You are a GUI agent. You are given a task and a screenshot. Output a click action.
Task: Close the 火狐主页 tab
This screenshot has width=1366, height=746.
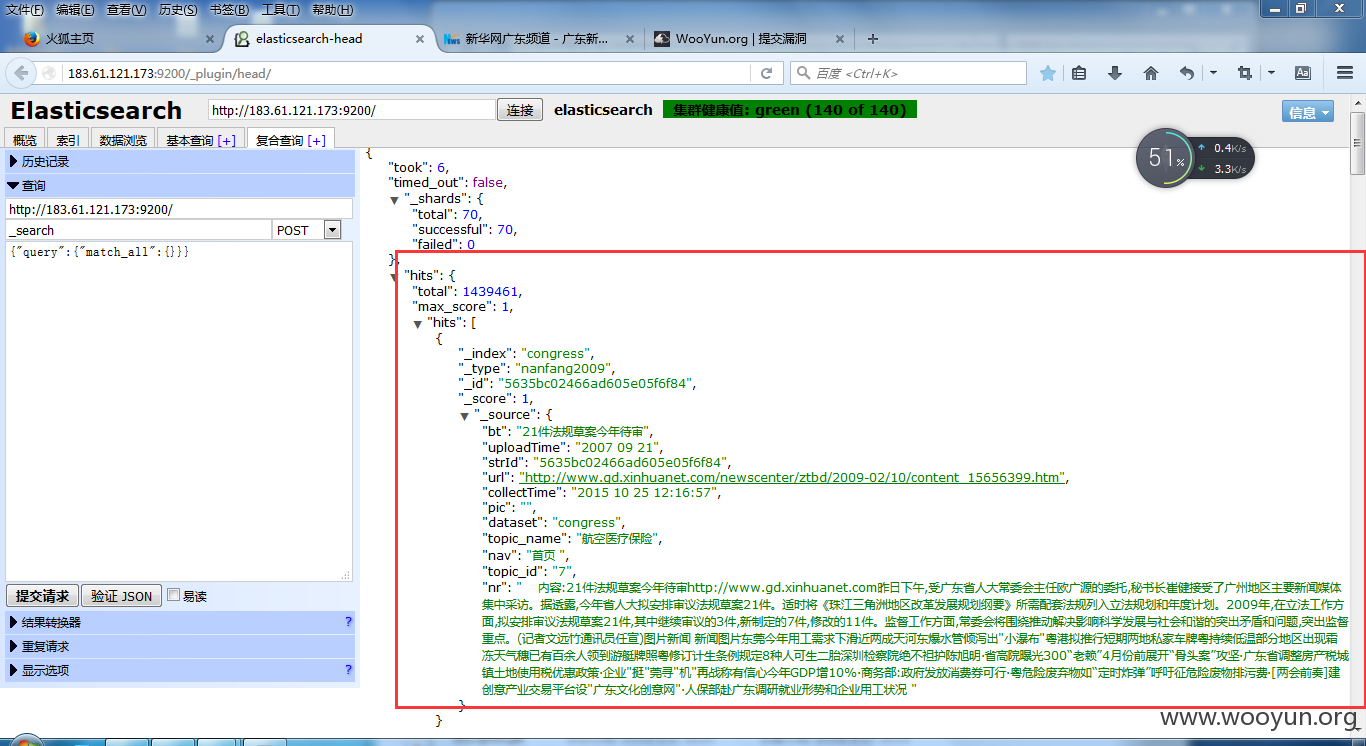pos(210,39)
